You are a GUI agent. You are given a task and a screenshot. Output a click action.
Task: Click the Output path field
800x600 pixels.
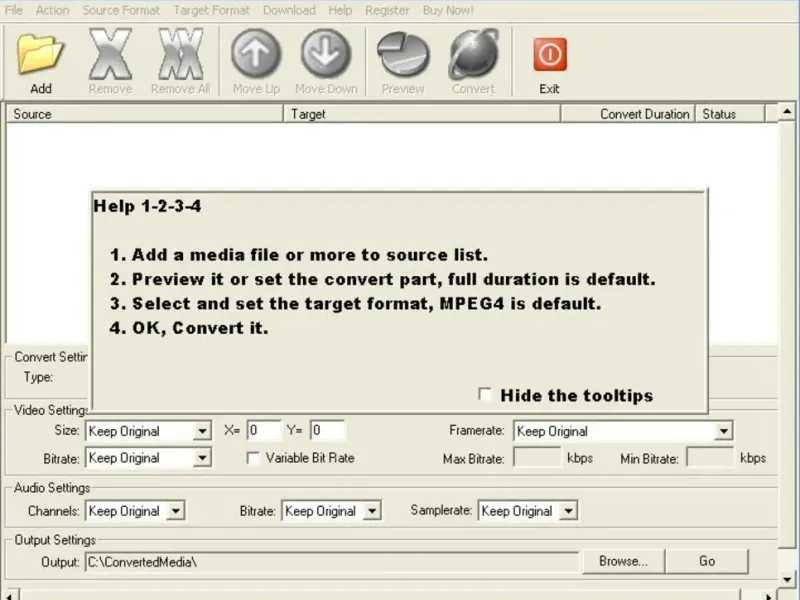click(332, 562)
